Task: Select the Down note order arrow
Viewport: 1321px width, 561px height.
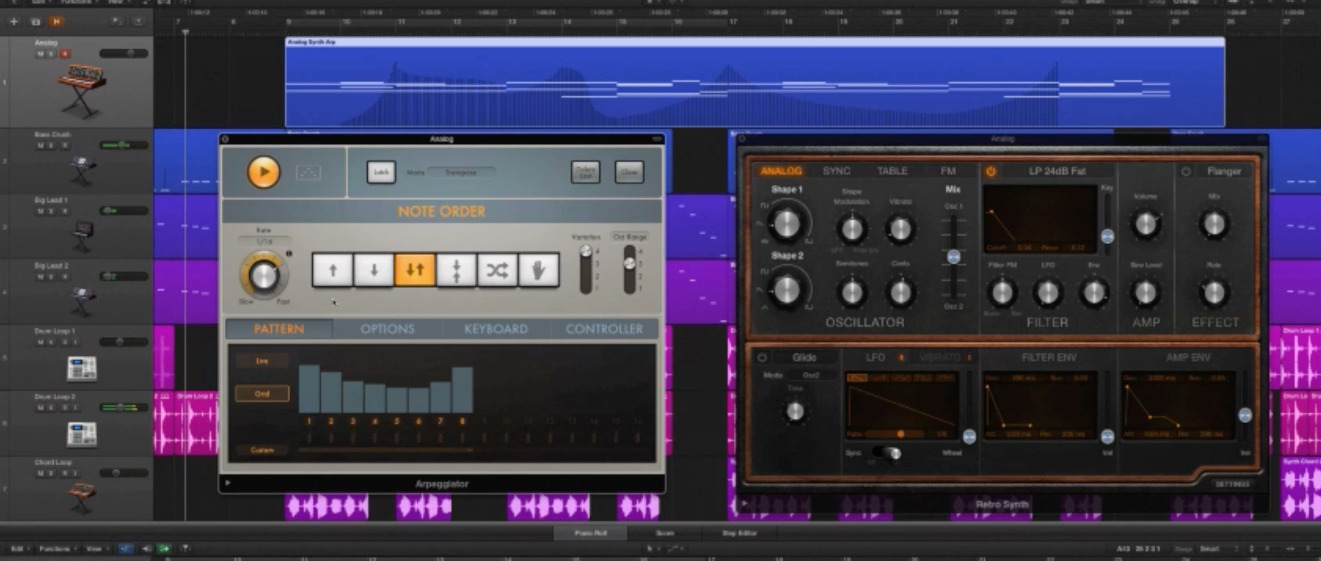Action: point(373,270)
